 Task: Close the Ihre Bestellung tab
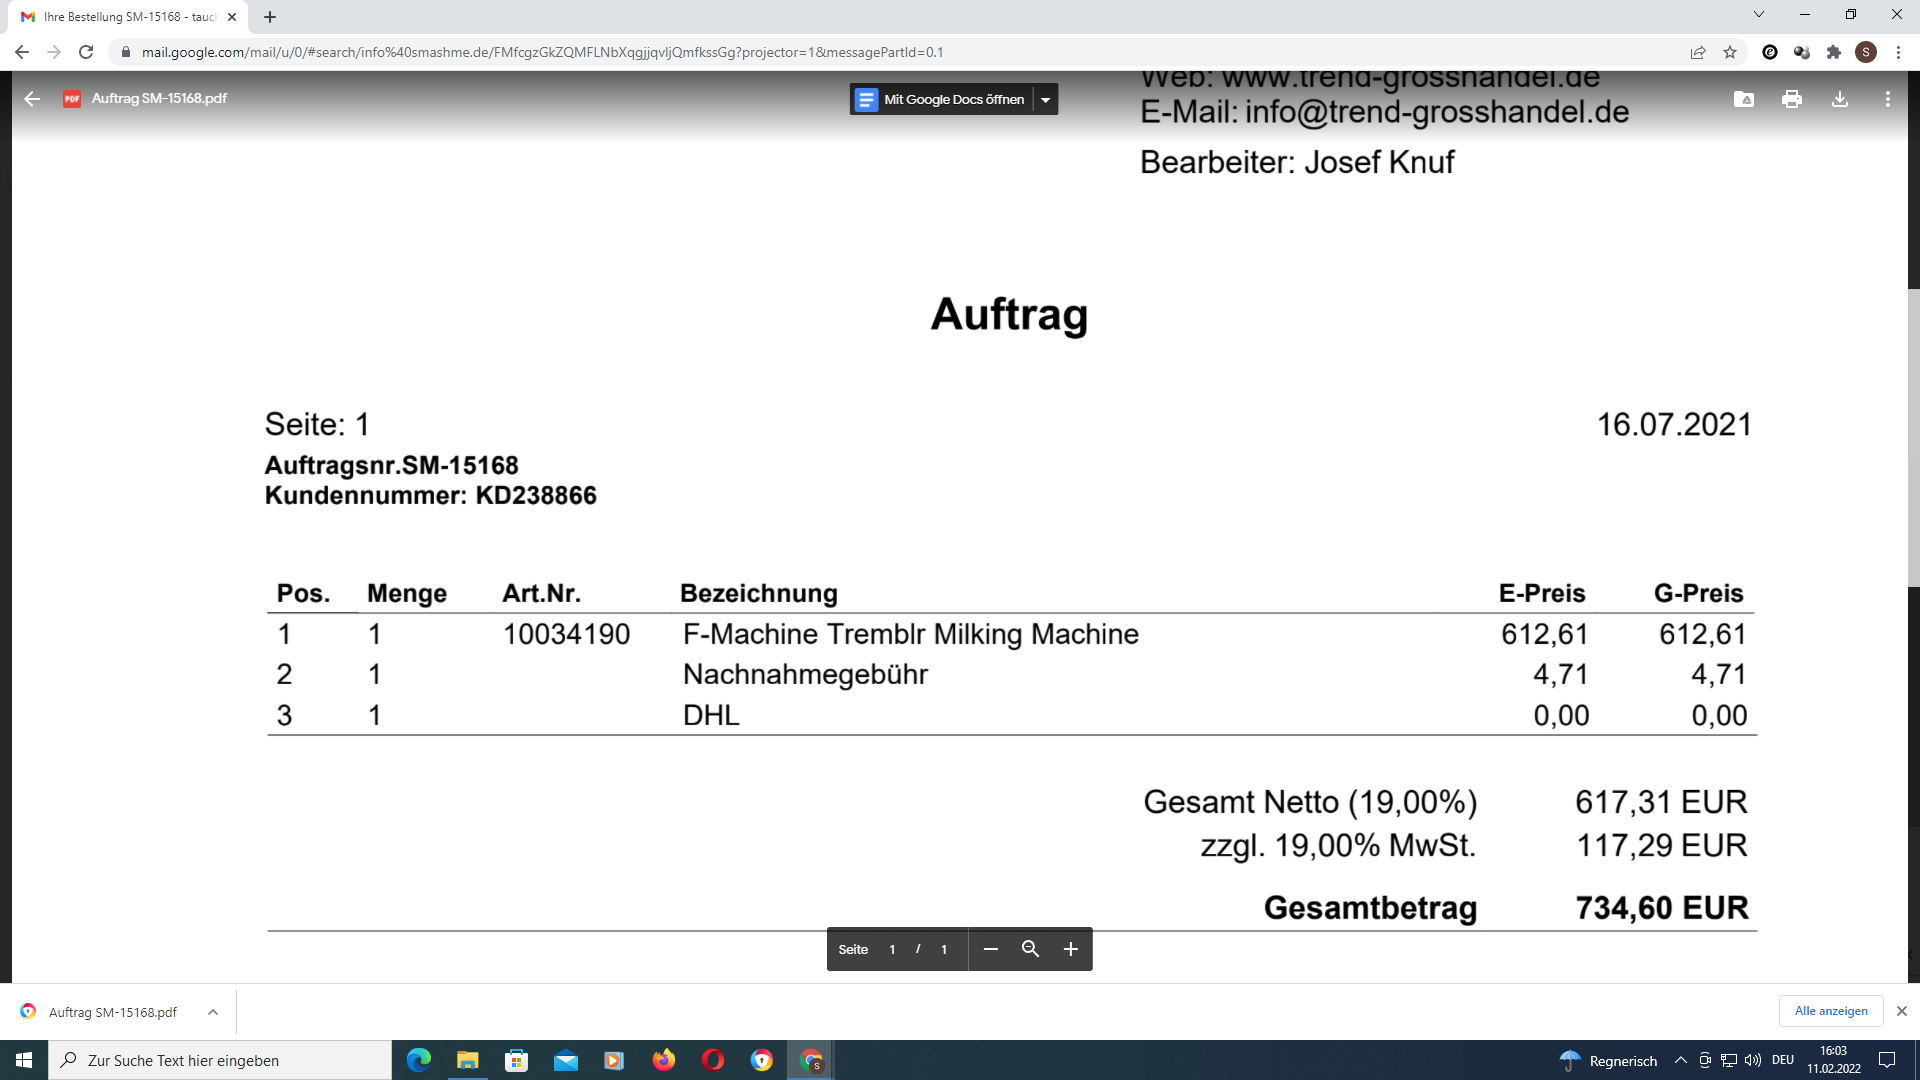[x=232, y=17]
